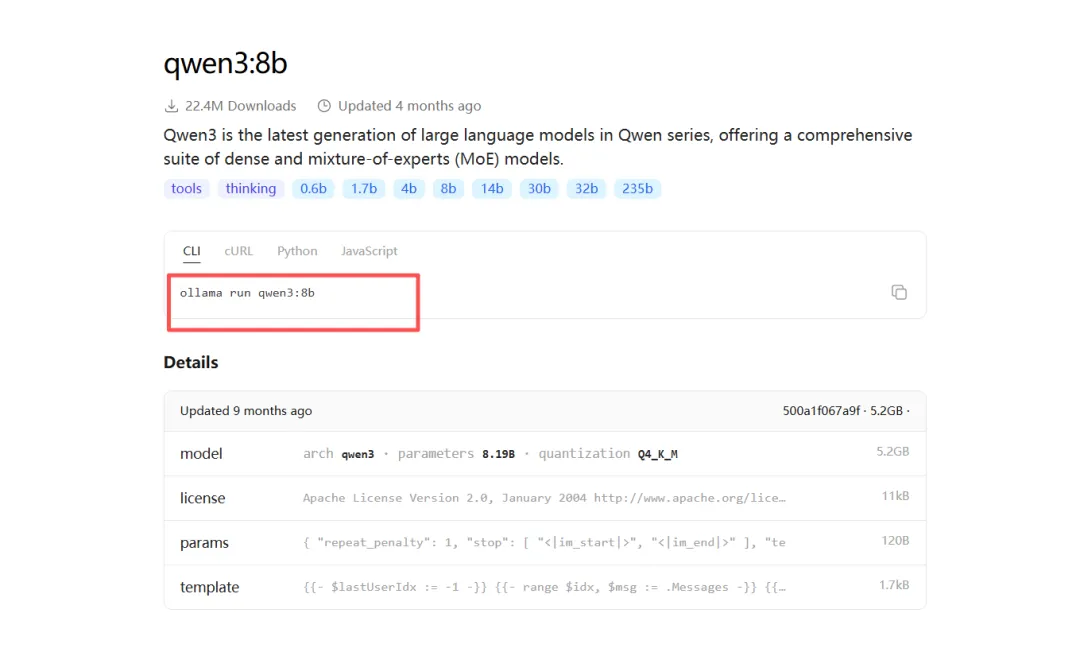
Task: Open the model details row
Action: coord(545,454)
